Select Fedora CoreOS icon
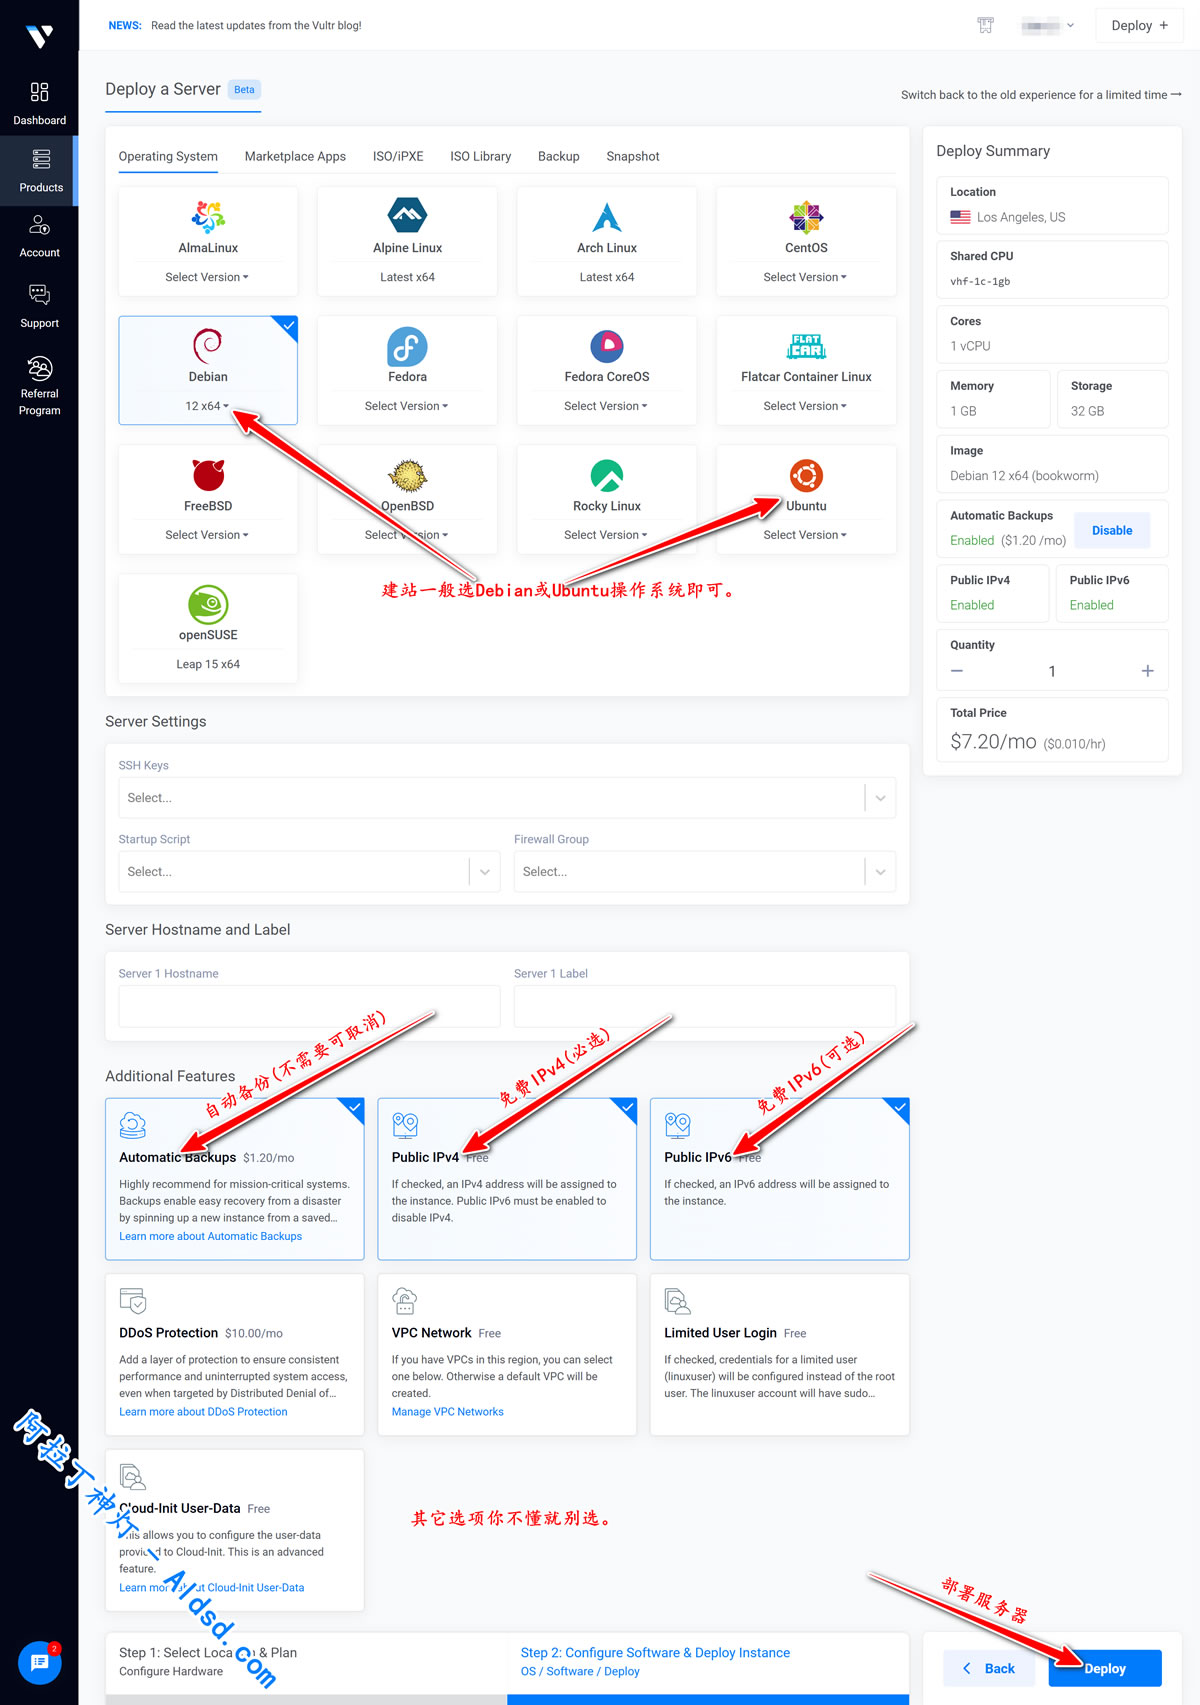1200x1705 pixels. click(607, 346)
